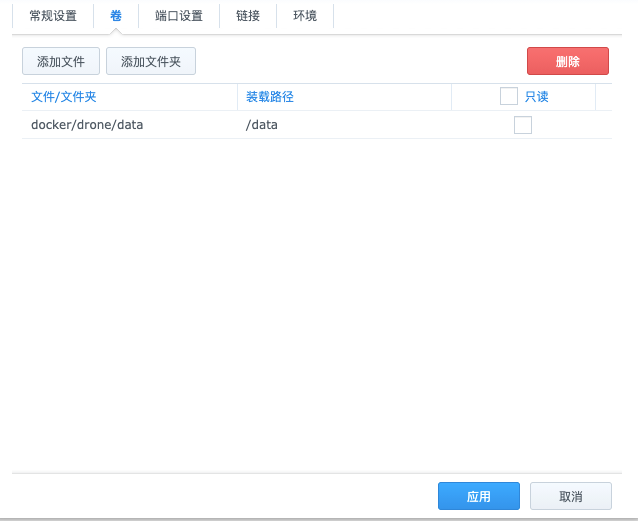Click the empty header cell right of 只读

click(604, 97)
